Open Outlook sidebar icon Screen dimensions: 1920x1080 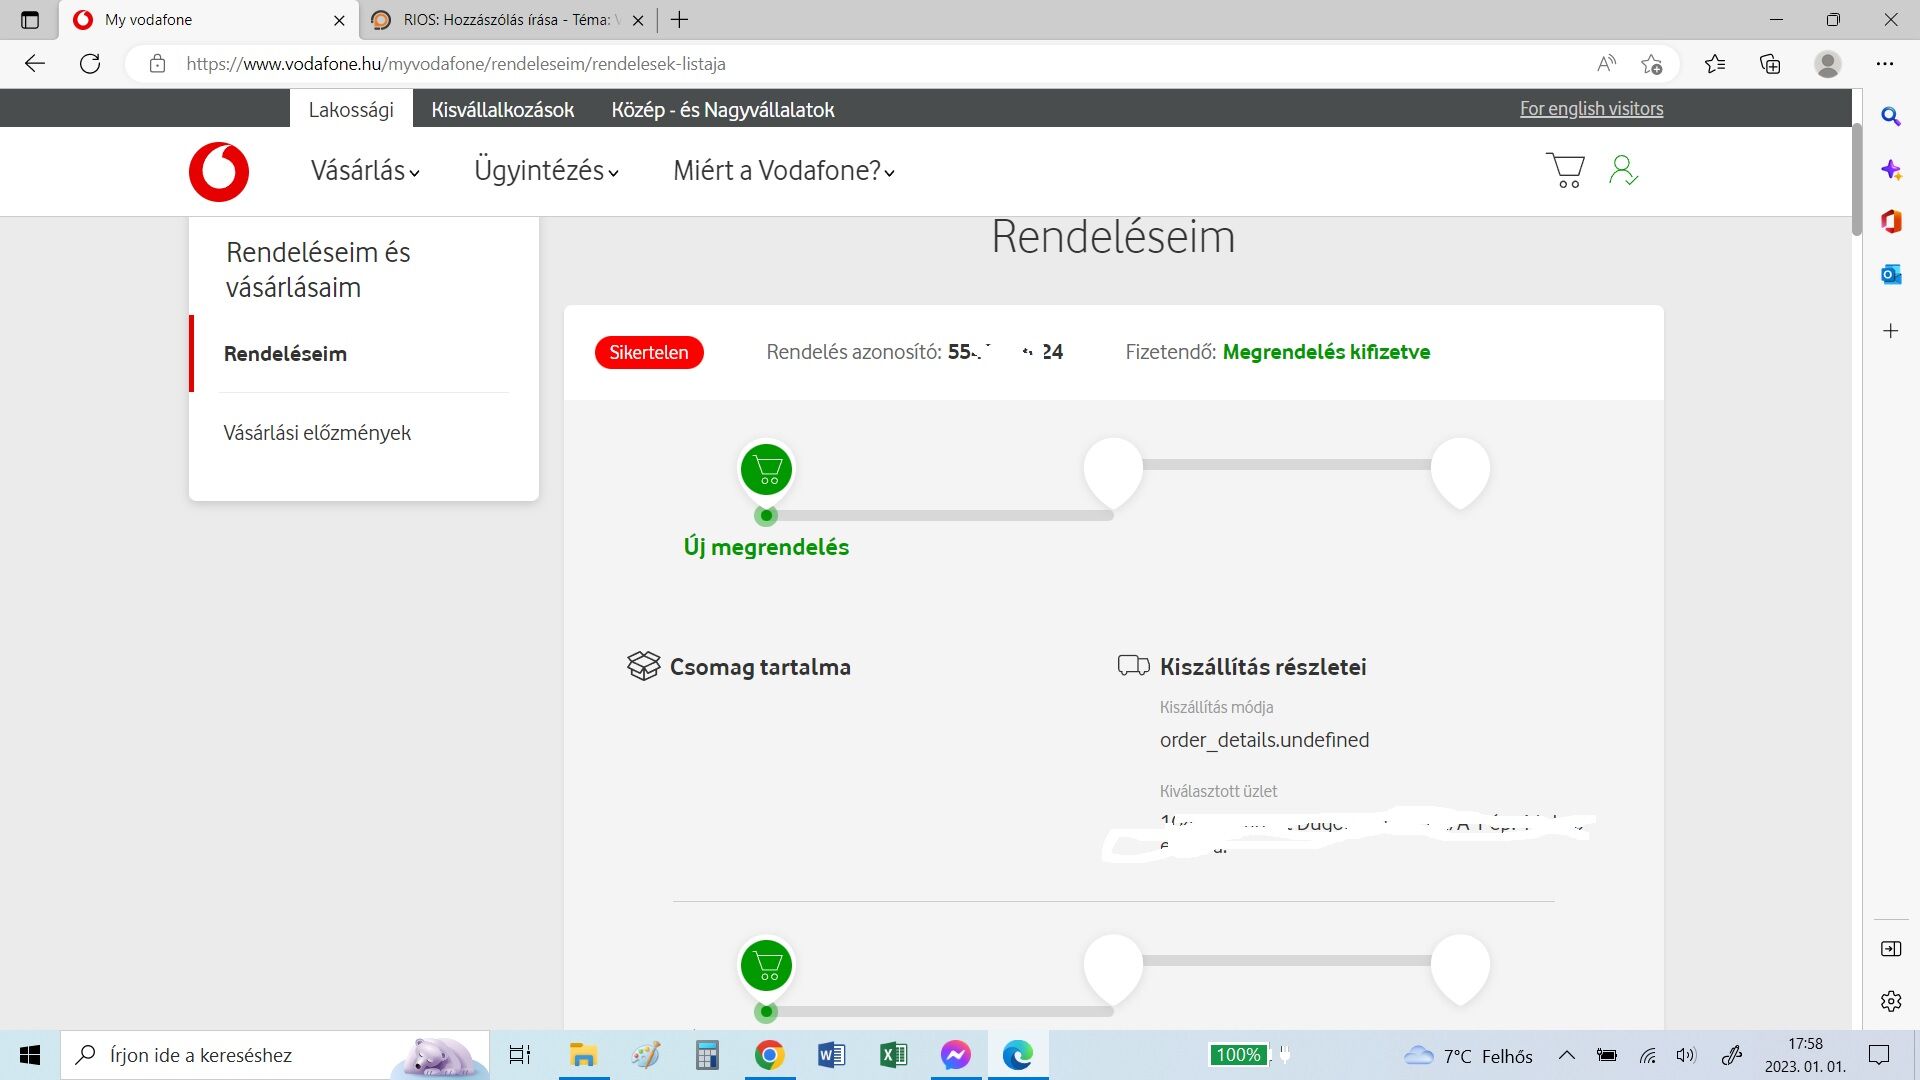coord(1891,274)
